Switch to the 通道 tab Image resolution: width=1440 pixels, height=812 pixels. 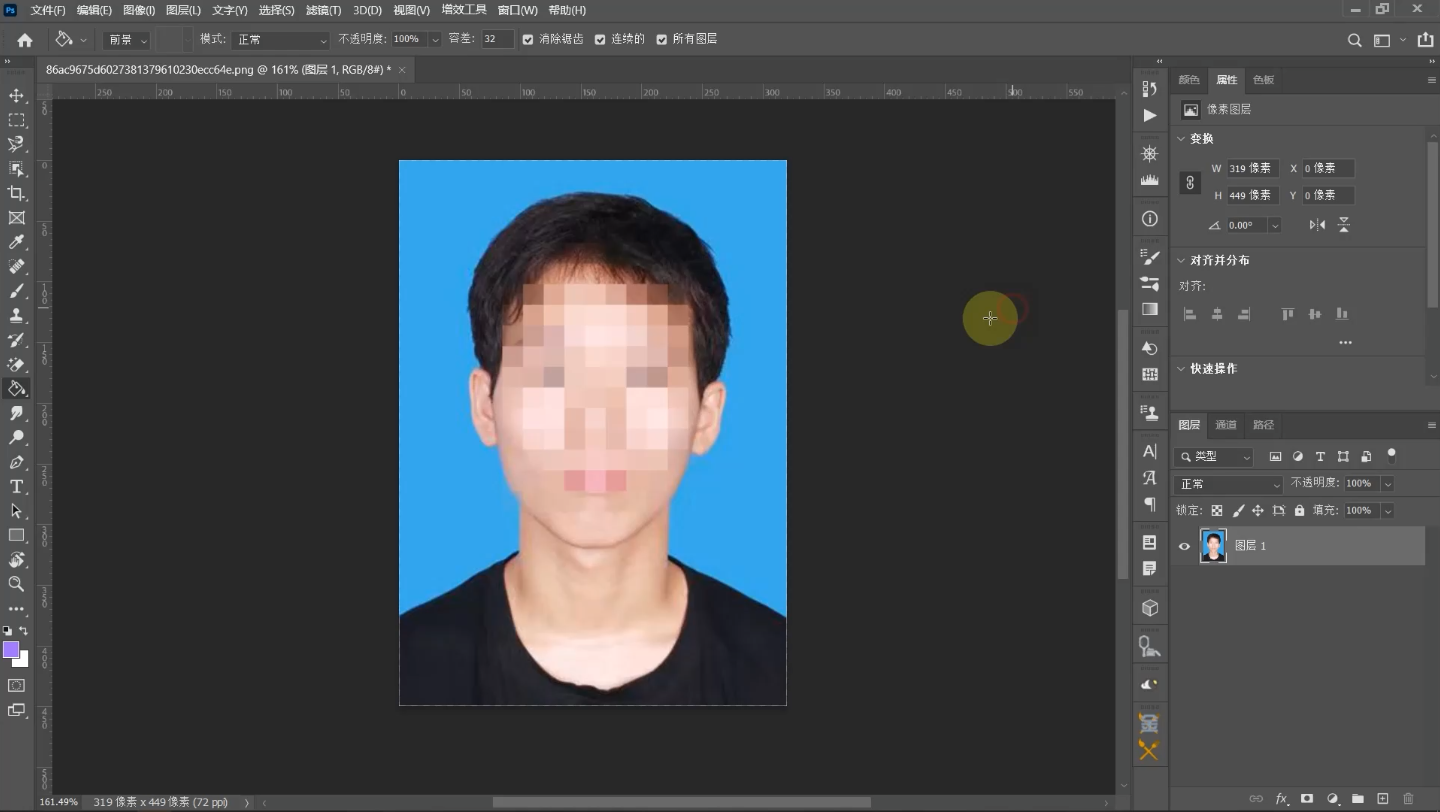pos(1226,425)
